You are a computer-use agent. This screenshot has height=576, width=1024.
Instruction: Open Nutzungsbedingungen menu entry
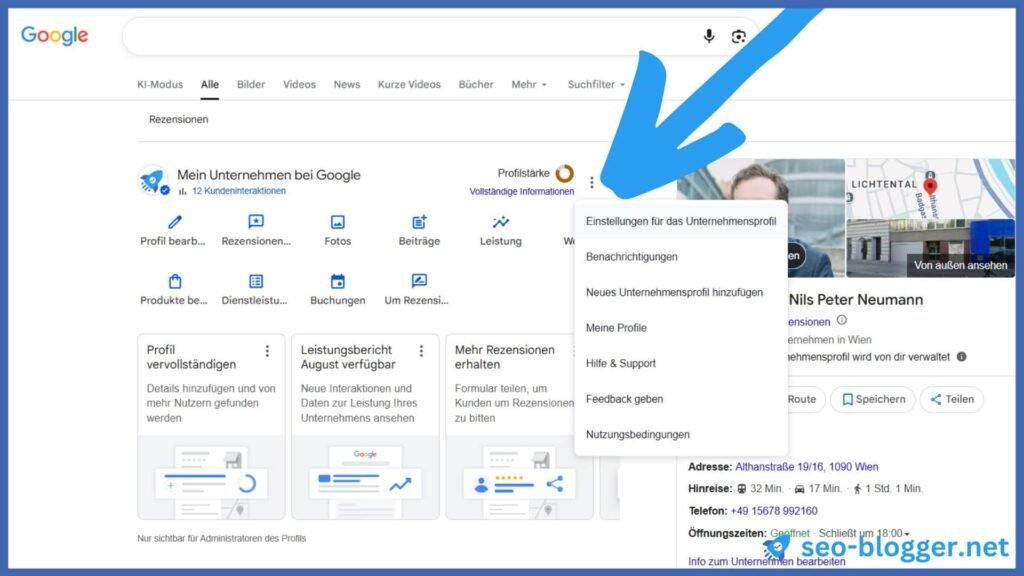[681, 434]
